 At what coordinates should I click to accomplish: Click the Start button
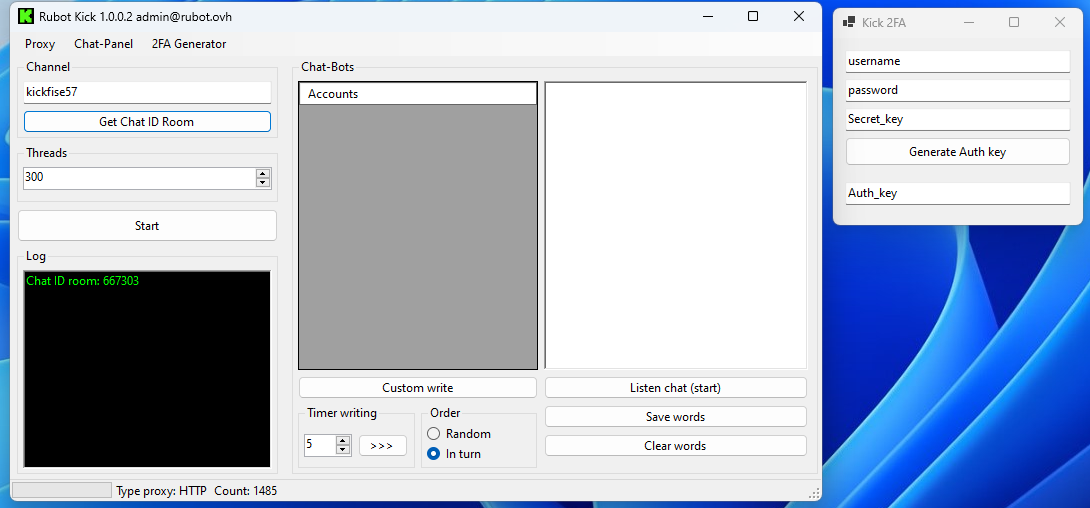coord(147,226)
